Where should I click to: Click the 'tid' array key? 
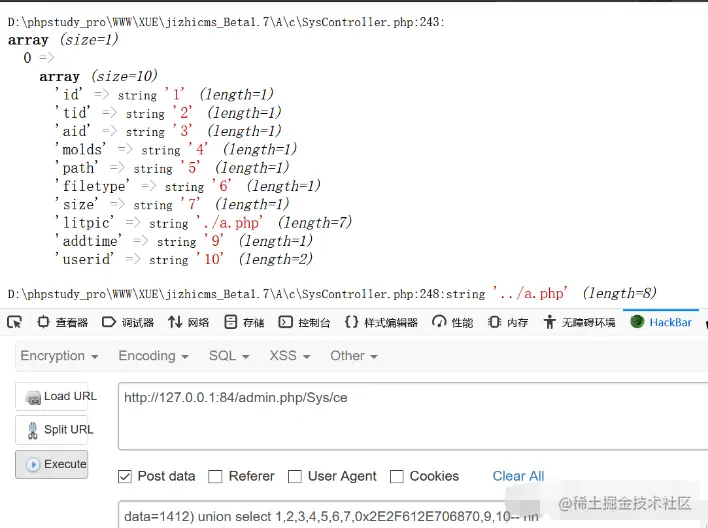(x=72, y=112)
